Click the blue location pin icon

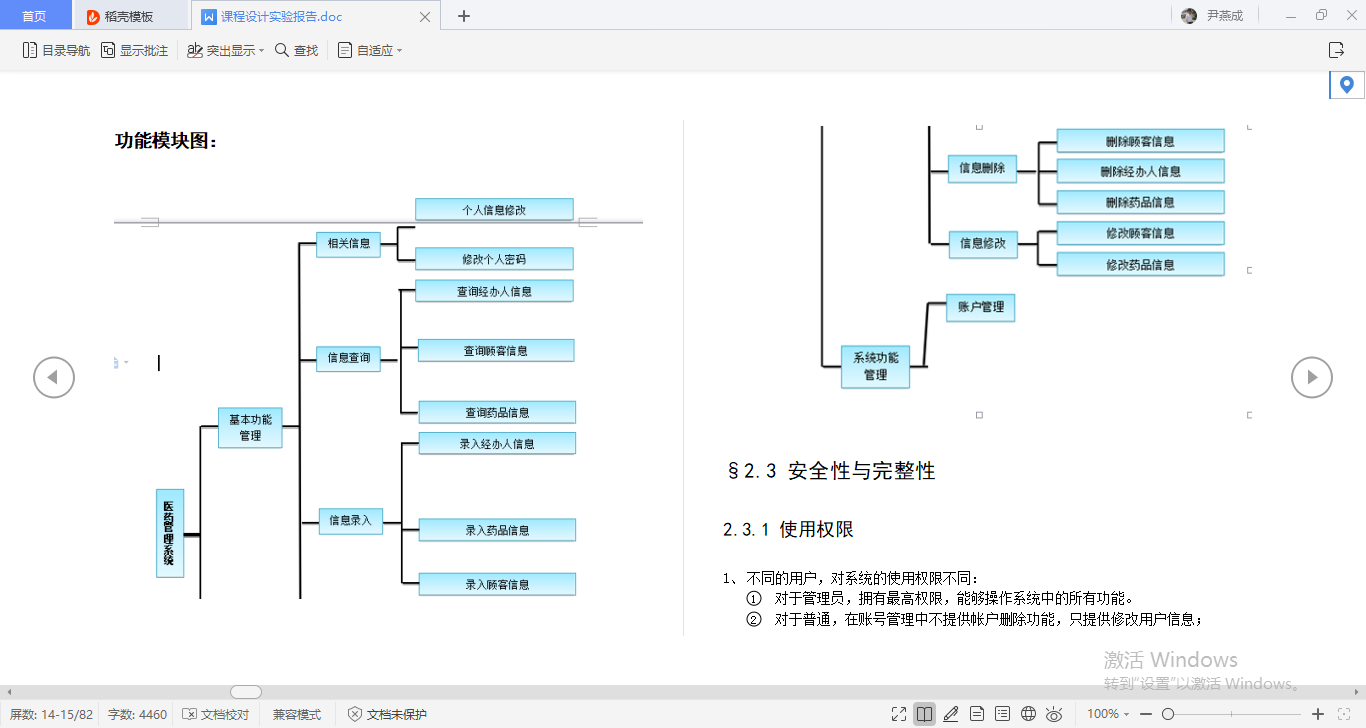pyautogui.click(x=1347, y=85)
